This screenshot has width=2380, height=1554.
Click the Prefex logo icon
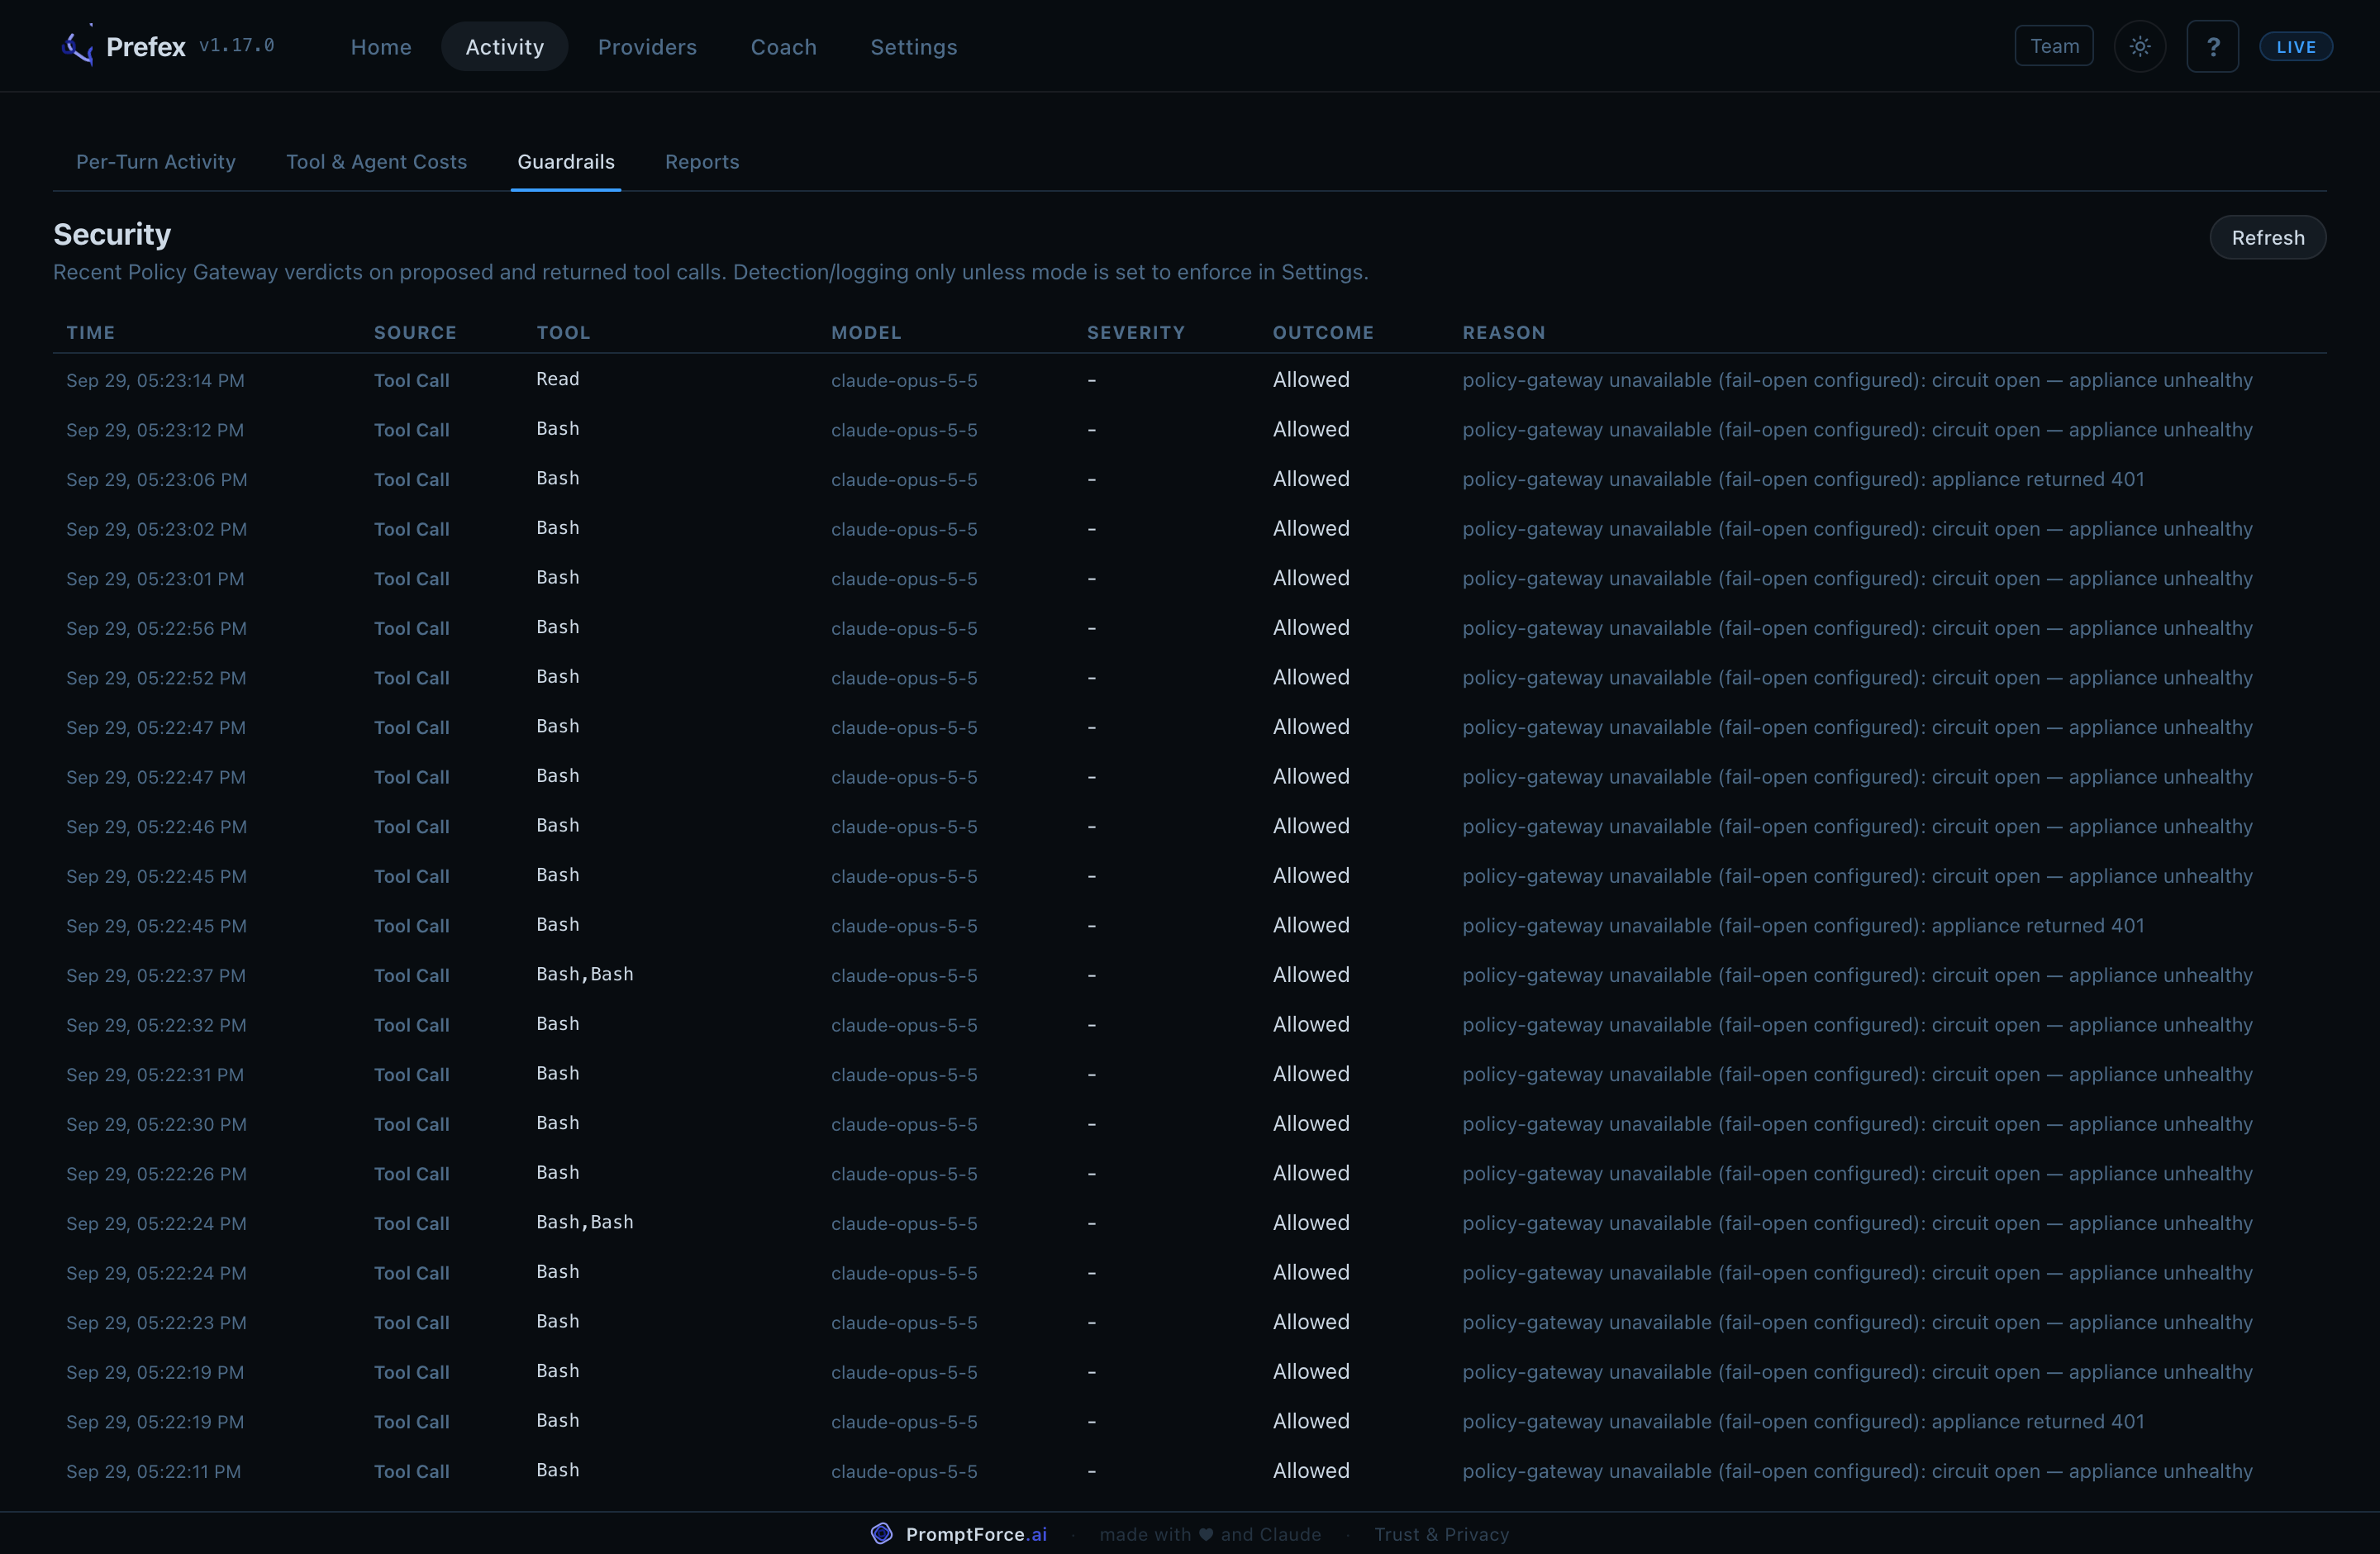coord(78,45)
